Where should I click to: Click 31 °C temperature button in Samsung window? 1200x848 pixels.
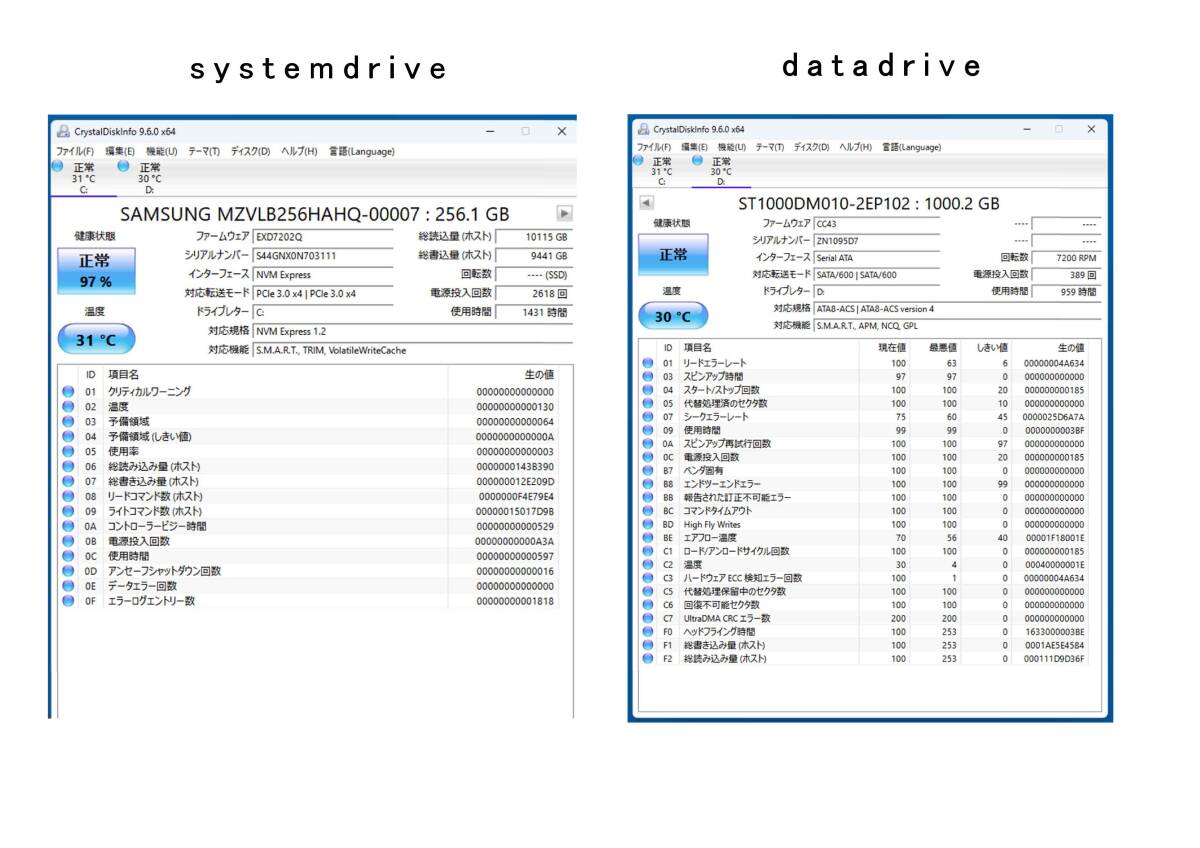click(95, 340)
